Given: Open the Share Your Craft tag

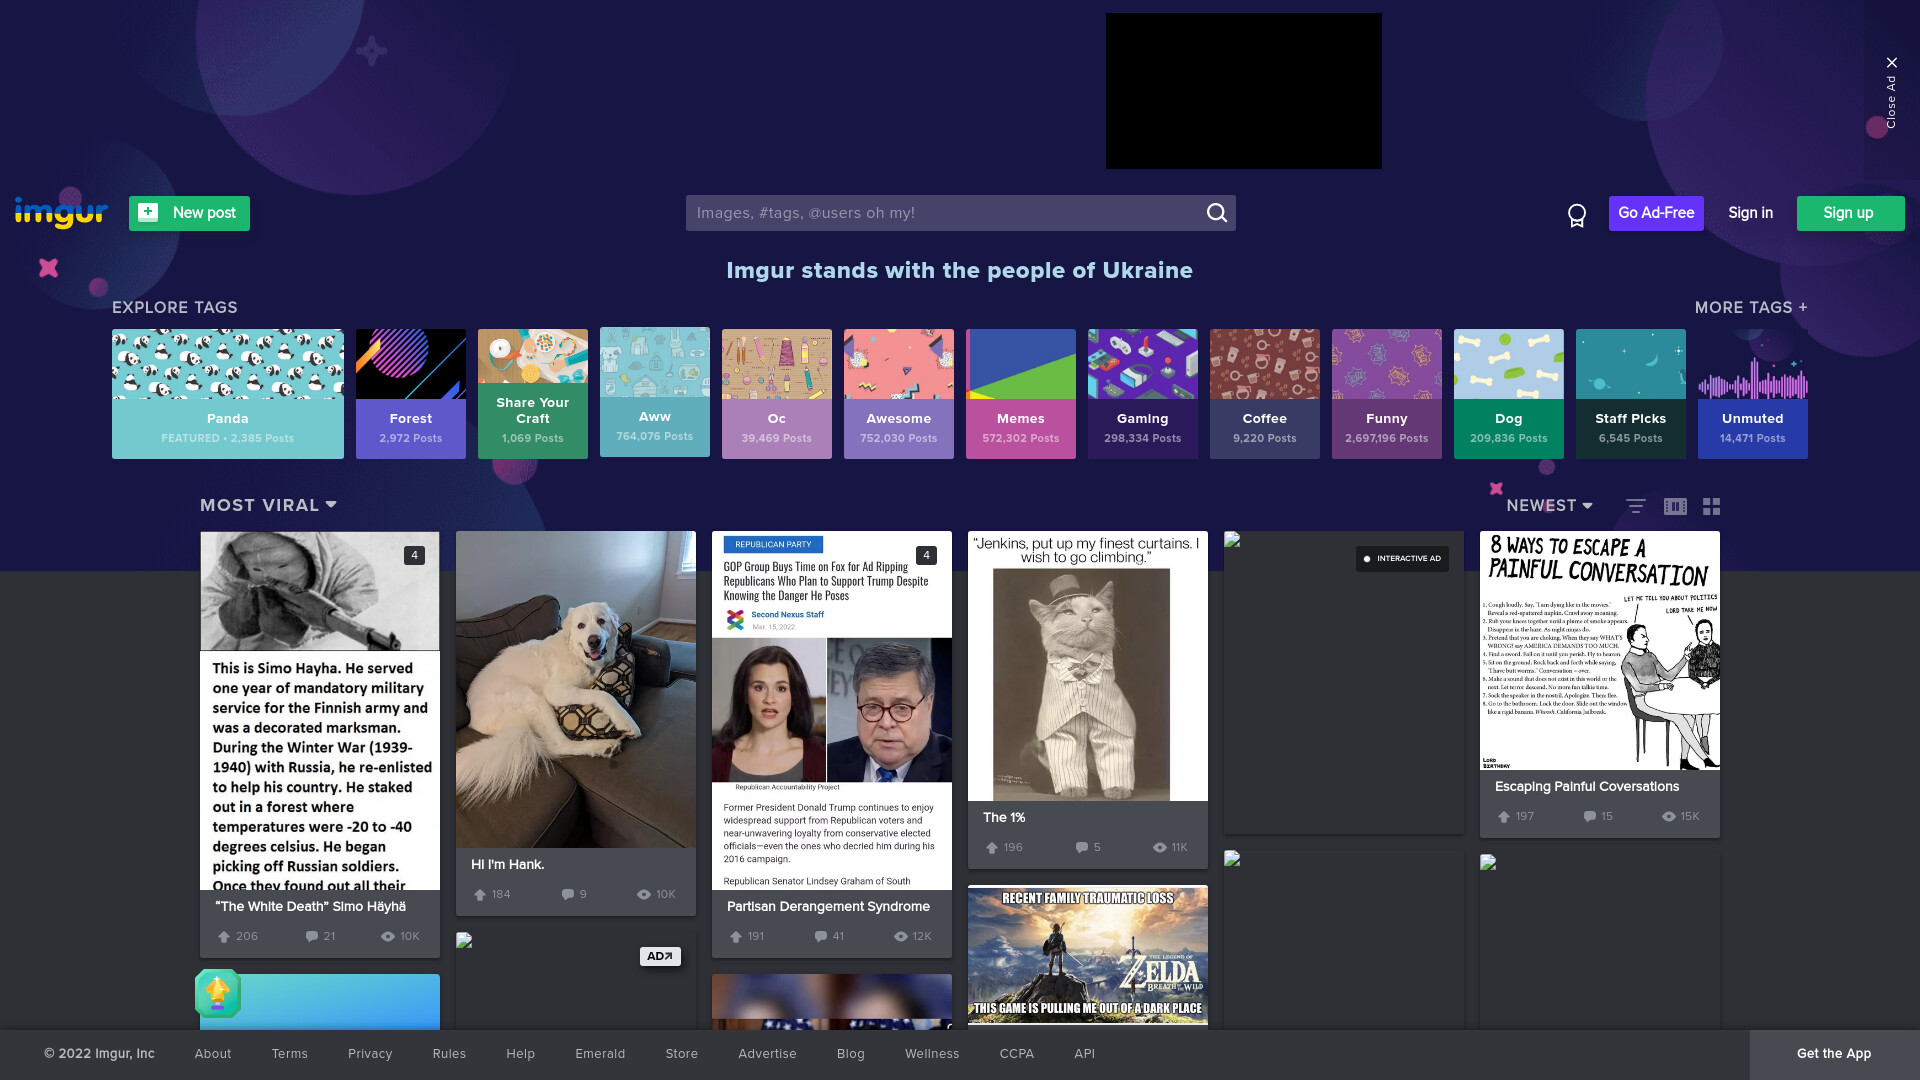Looking at the screenshot, I should 533,394.
